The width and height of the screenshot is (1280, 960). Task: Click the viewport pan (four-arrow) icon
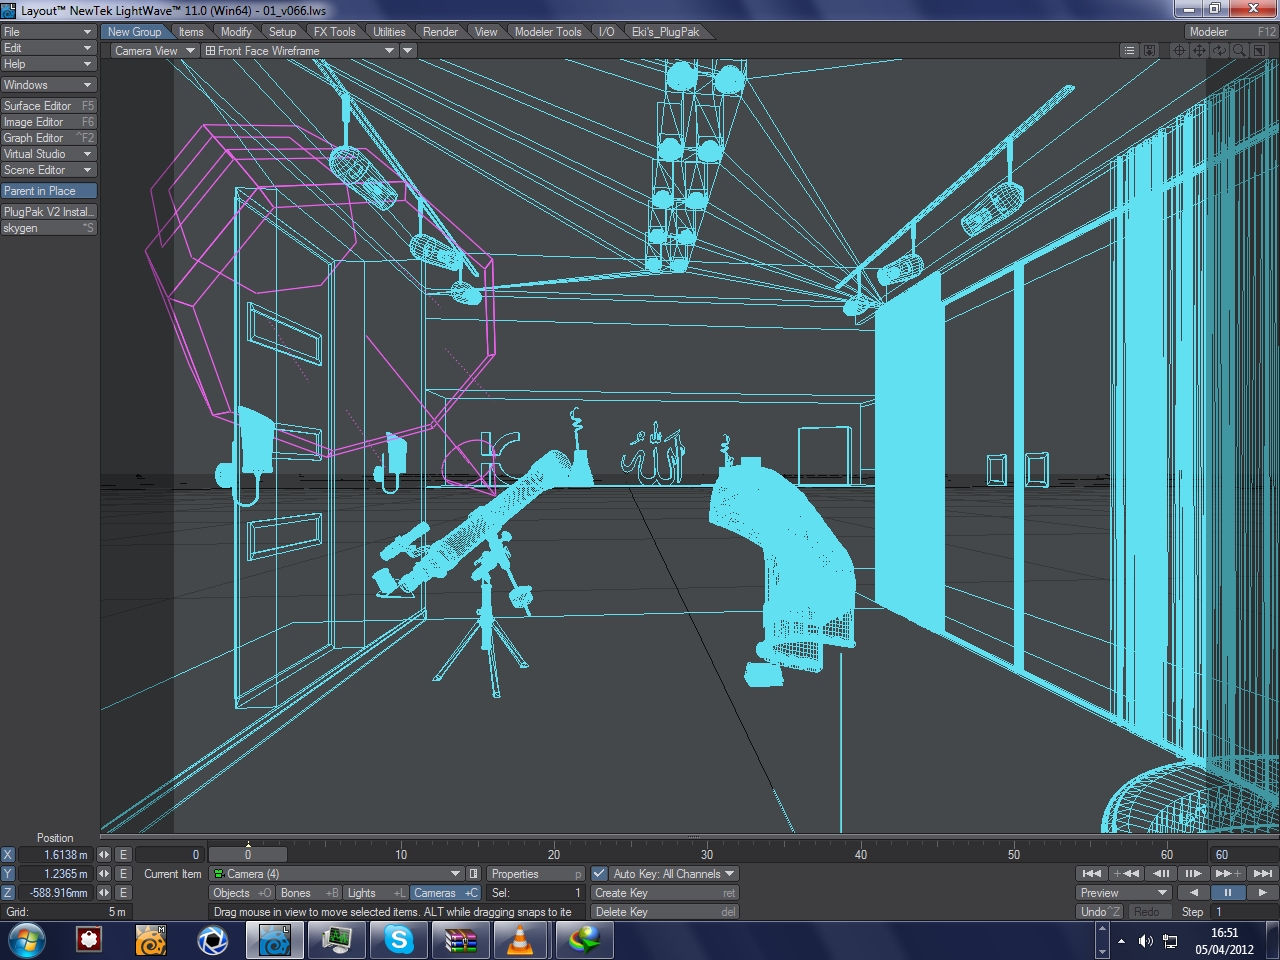coord(1199,50)
